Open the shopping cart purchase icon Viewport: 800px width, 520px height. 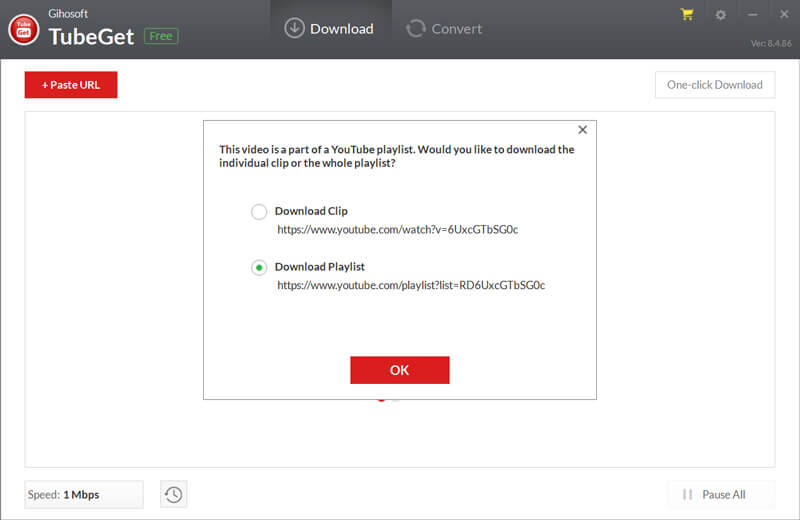(687, 15)
